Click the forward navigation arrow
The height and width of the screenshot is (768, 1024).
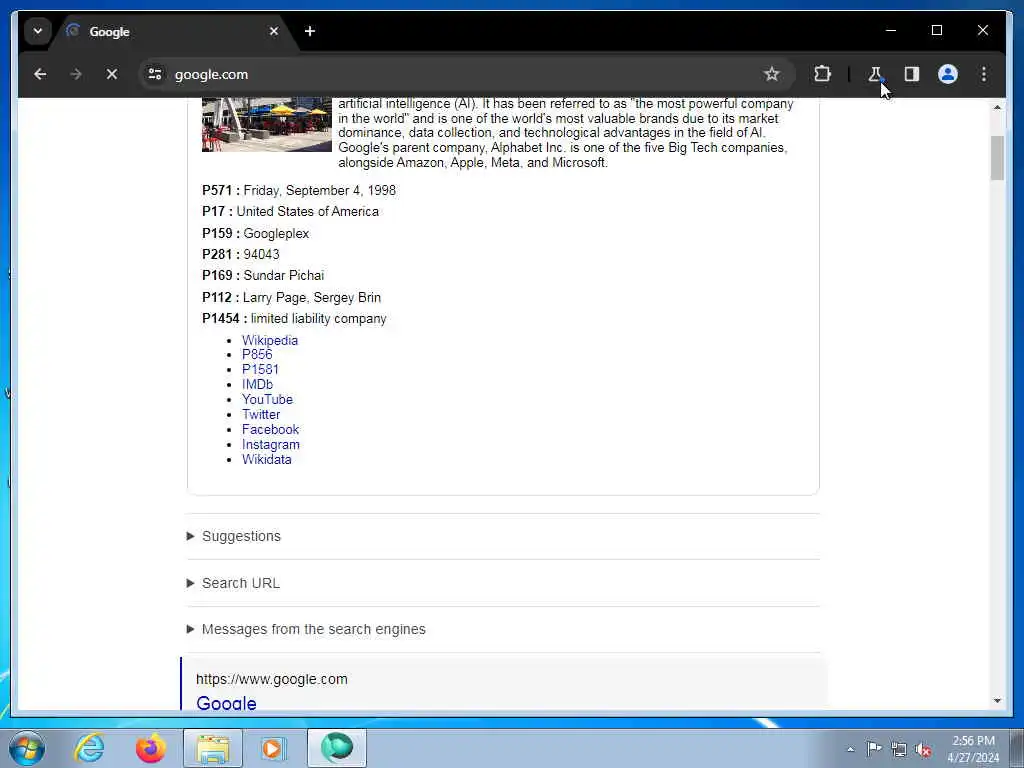click(x=76, y=74)
